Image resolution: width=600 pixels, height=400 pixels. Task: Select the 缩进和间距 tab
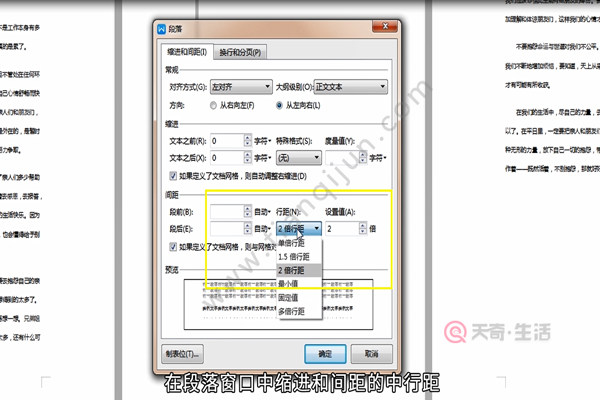click(x=185, y=51)
